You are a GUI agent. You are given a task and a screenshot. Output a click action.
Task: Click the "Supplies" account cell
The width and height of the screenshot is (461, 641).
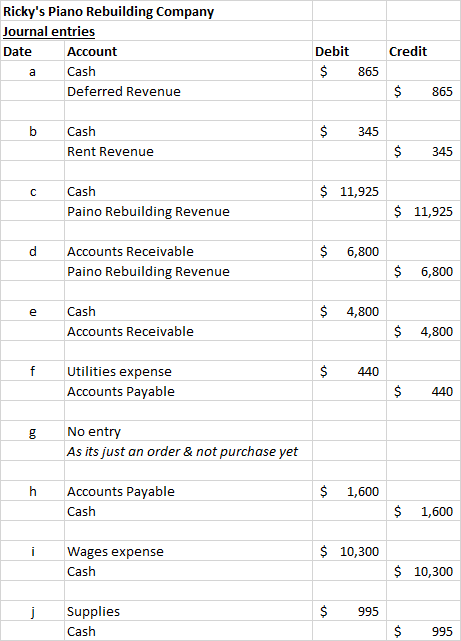tap(188, 612)
